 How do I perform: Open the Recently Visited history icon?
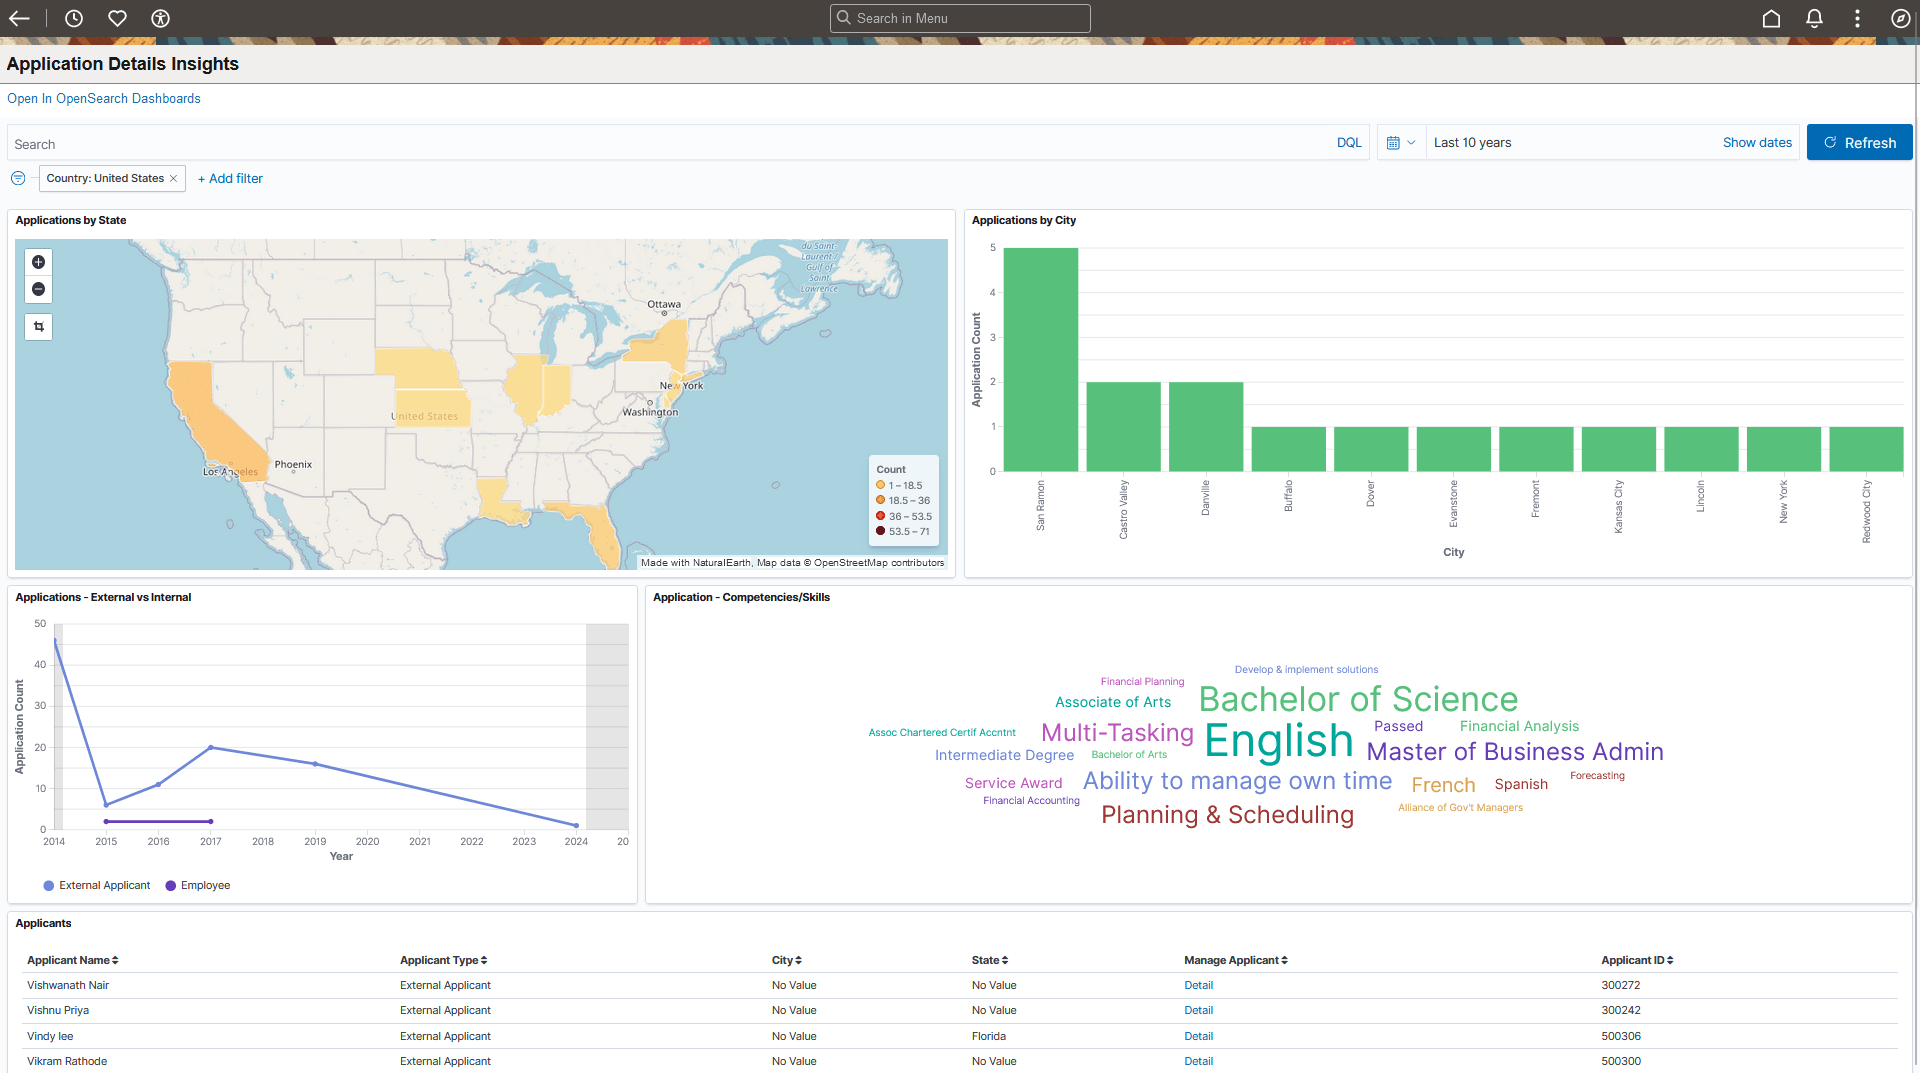tap(73, 18)
